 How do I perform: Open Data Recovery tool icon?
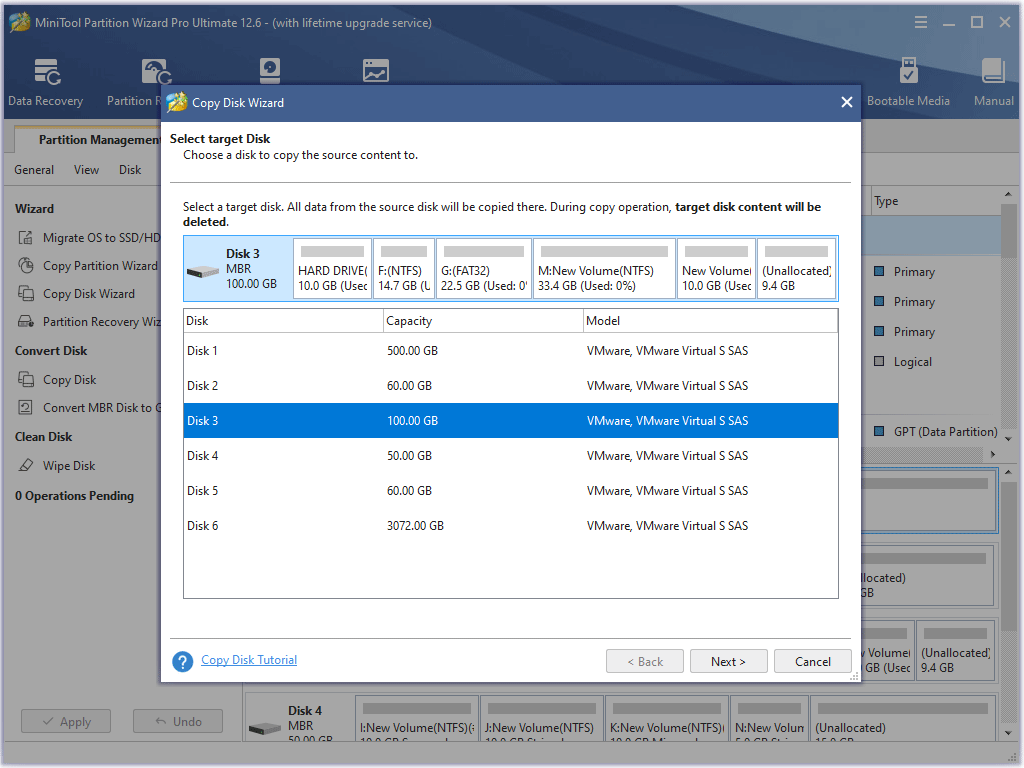(47, 71)
